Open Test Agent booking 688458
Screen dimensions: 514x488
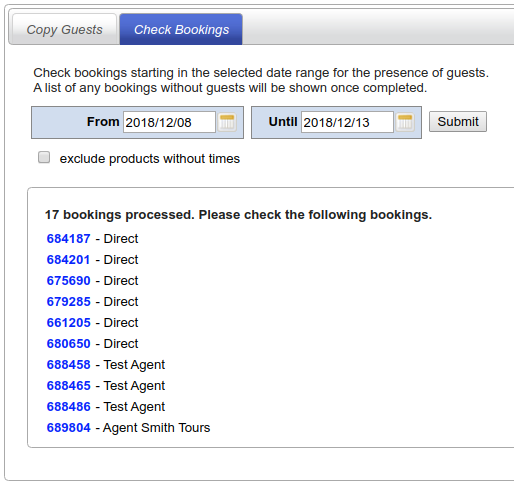pyautogui.click(x=69, y=365)
